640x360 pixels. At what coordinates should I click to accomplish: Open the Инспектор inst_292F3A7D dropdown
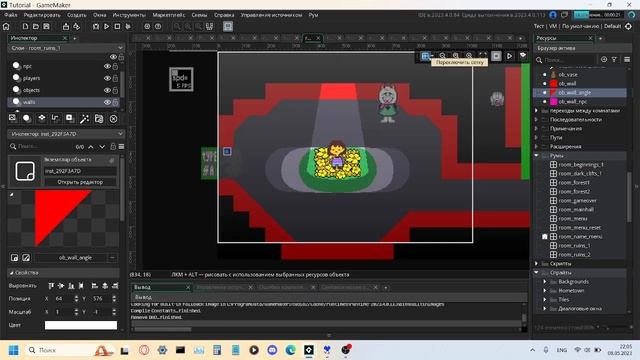point(66,133)
